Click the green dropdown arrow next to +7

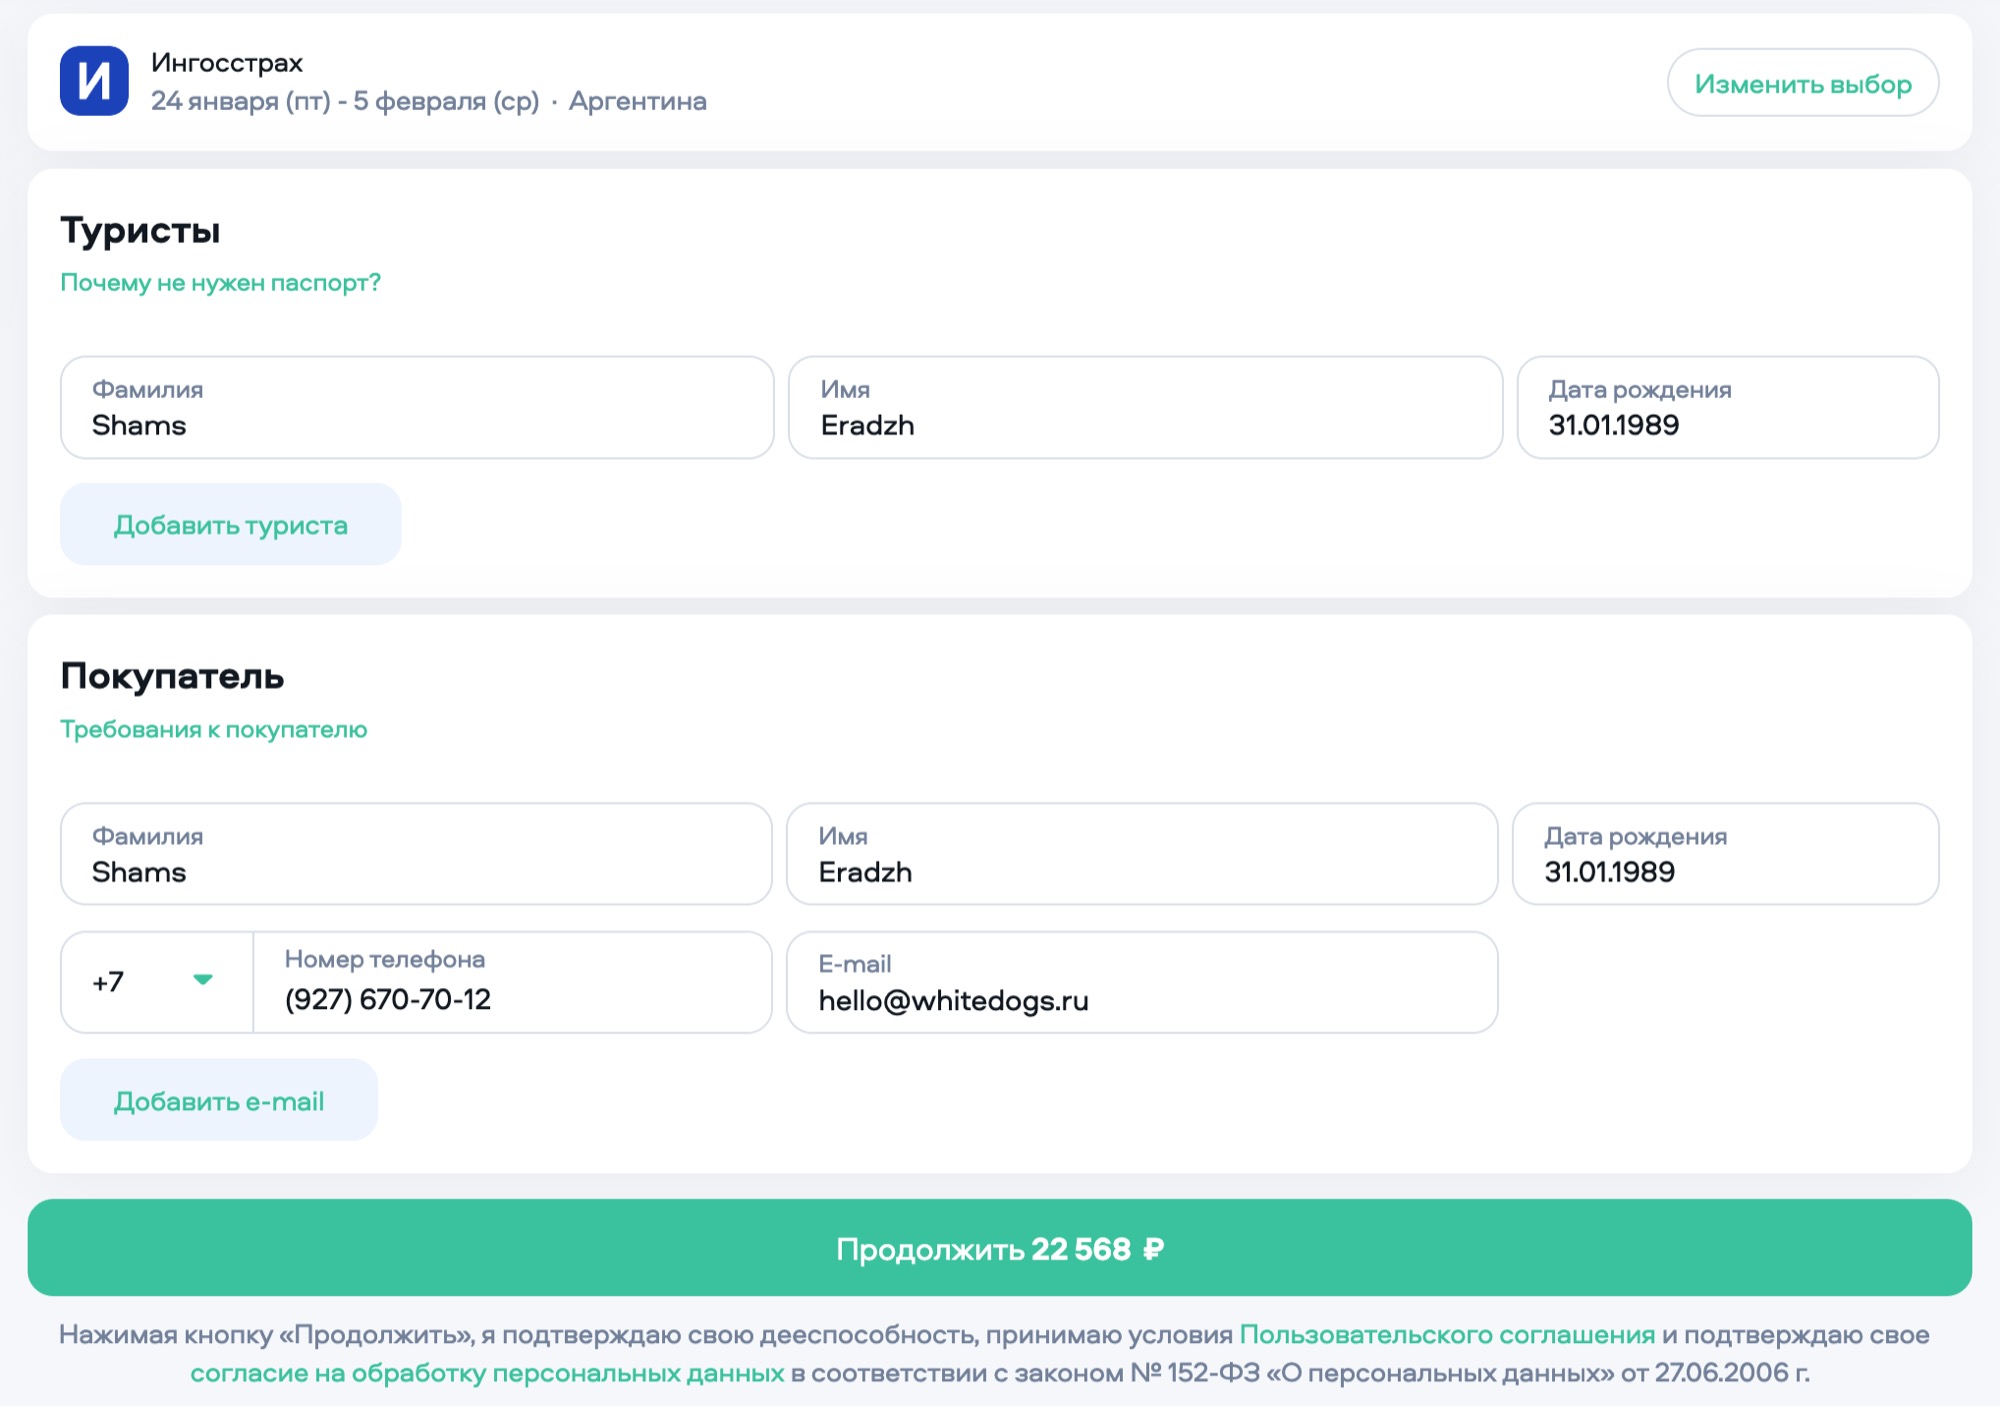coord(203,980)
